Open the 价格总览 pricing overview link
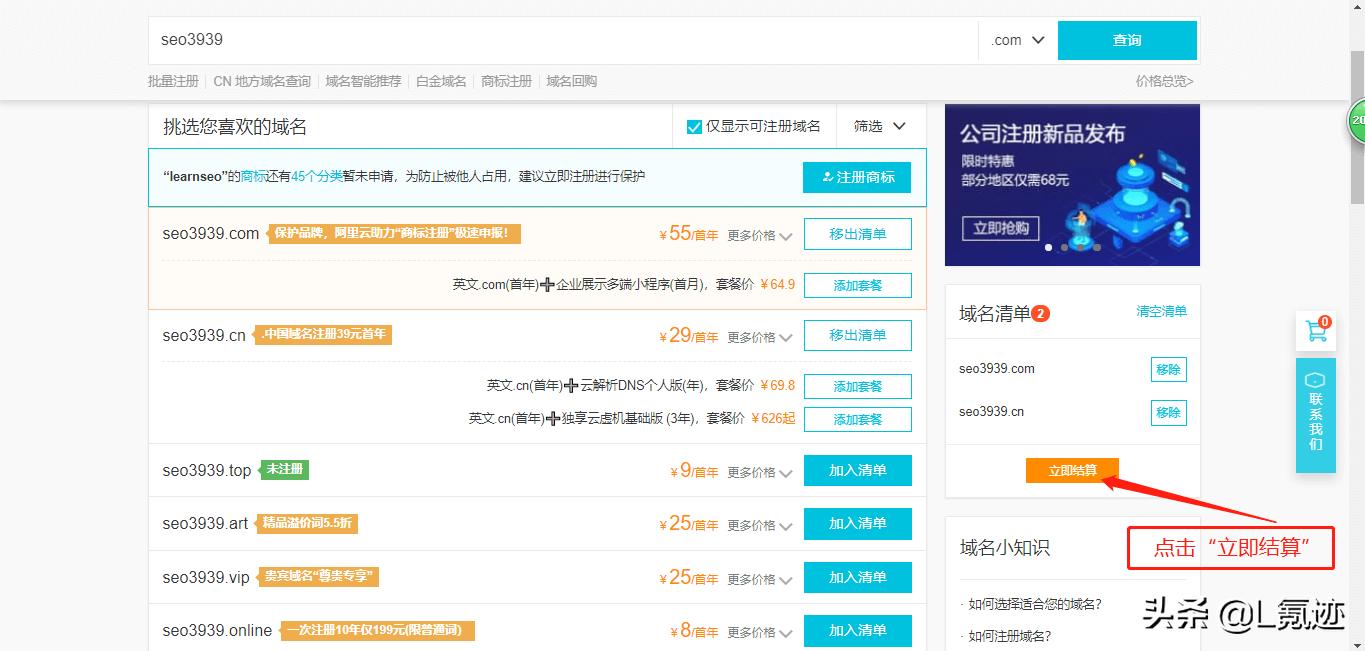 click(1163, 81)
